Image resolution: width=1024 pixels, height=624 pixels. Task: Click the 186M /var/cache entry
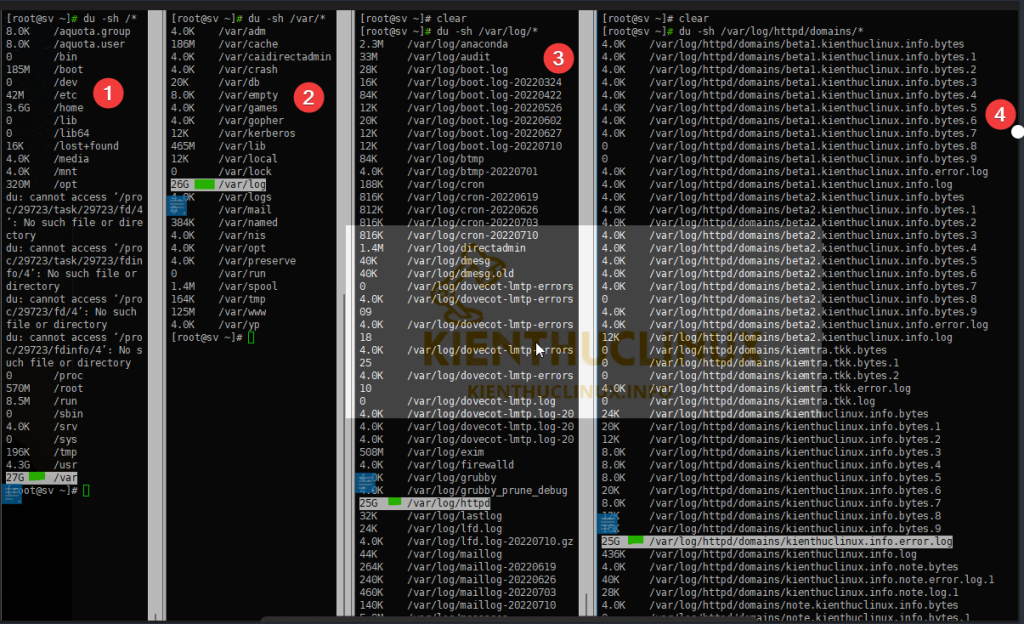point(226,45)
